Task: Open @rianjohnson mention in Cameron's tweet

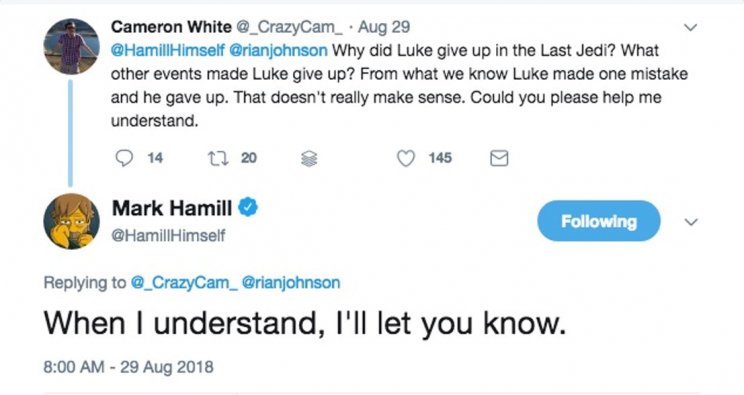Action: pos(279,50)
